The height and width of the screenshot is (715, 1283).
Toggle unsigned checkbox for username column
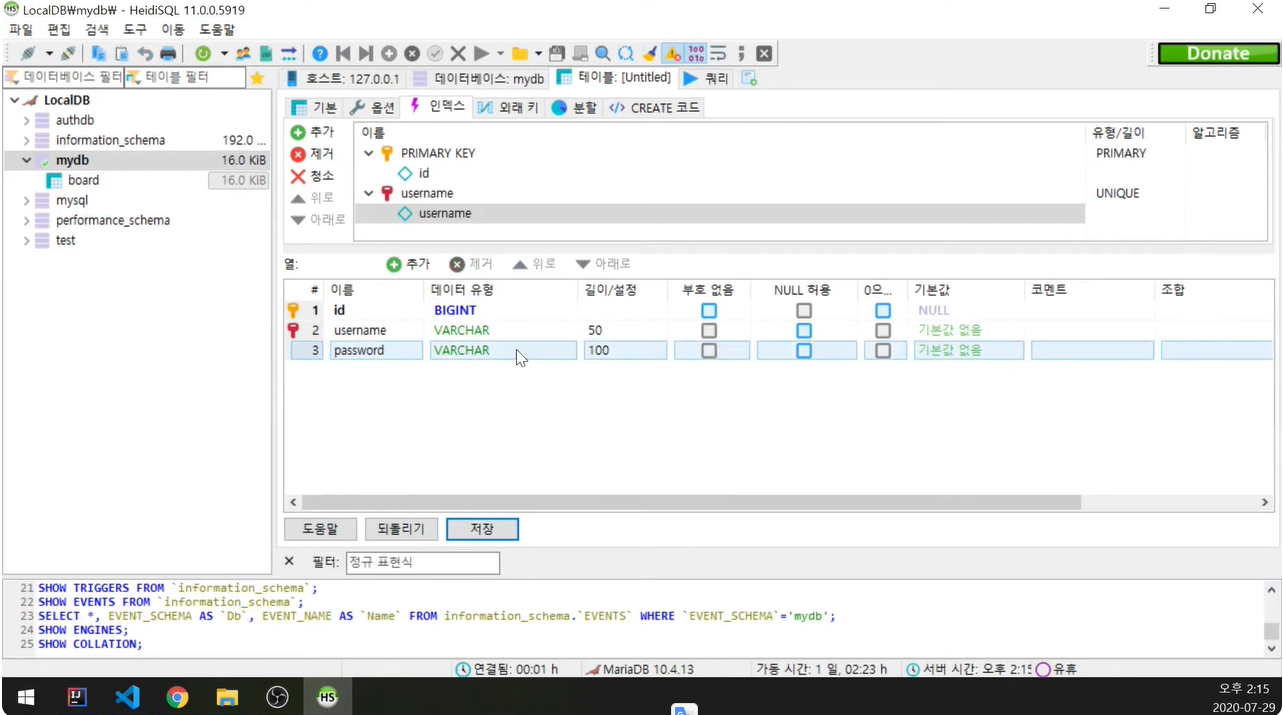pos(709,330)
